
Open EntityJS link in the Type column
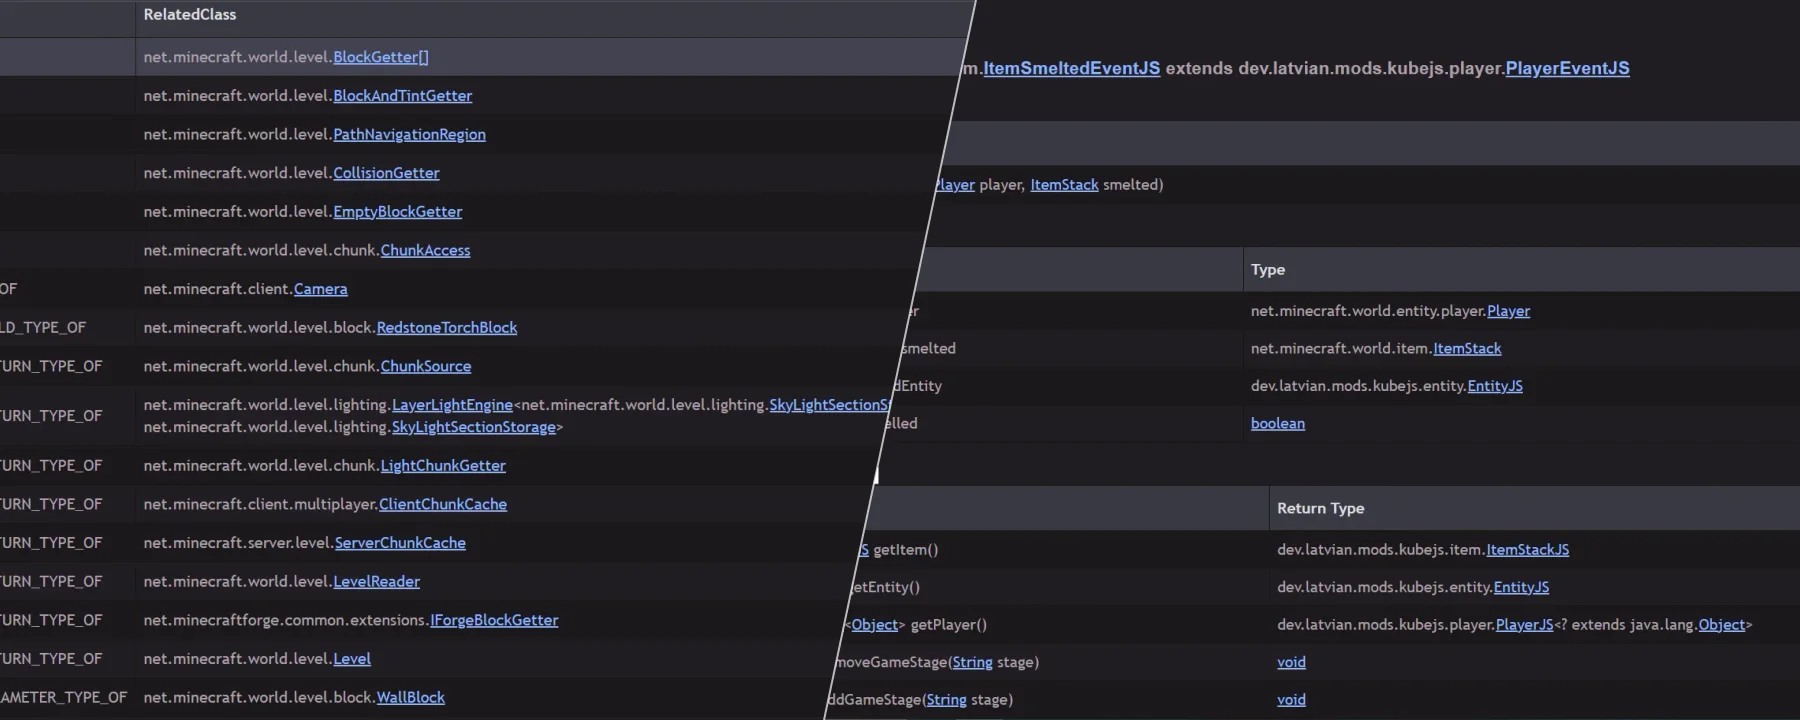[1495, 386]
